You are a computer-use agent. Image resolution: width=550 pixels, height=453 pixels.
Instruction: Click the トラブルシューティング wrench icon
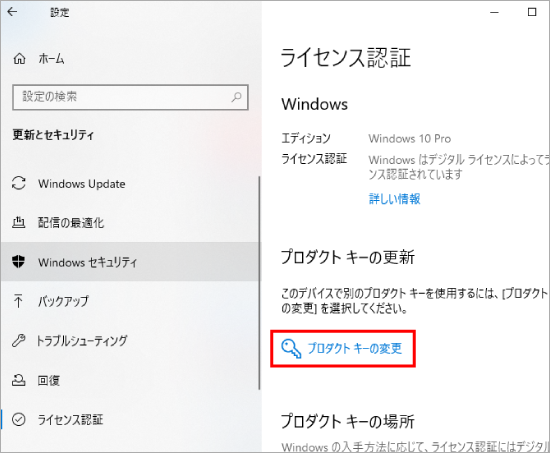coord(19,340)
